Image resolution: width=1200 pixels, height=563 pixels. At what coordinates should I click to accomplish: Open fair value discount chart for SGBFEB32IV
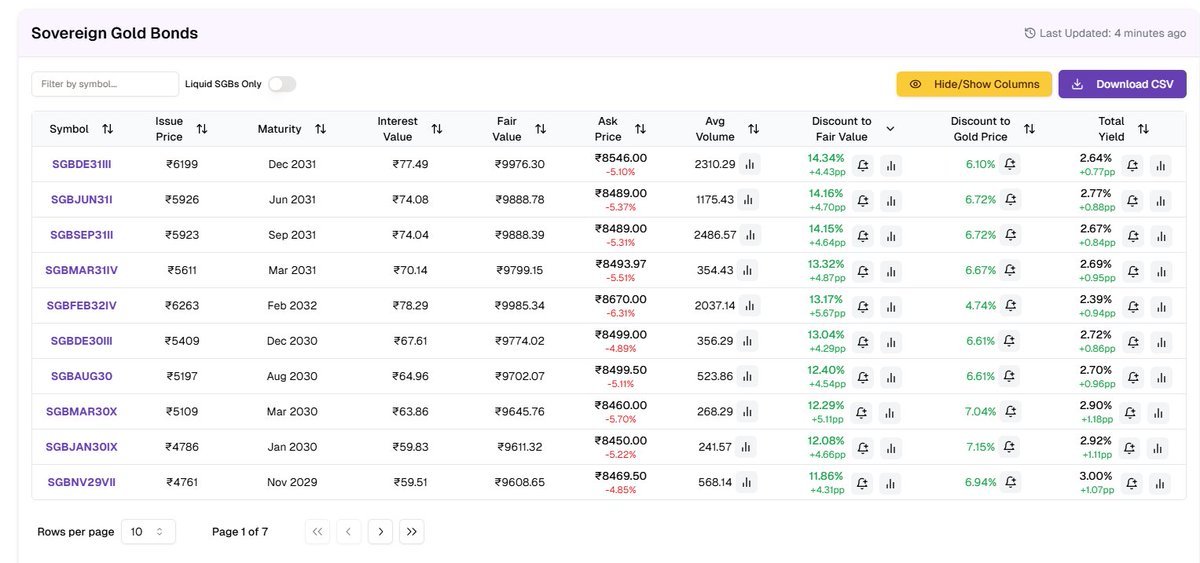point(891,306)
